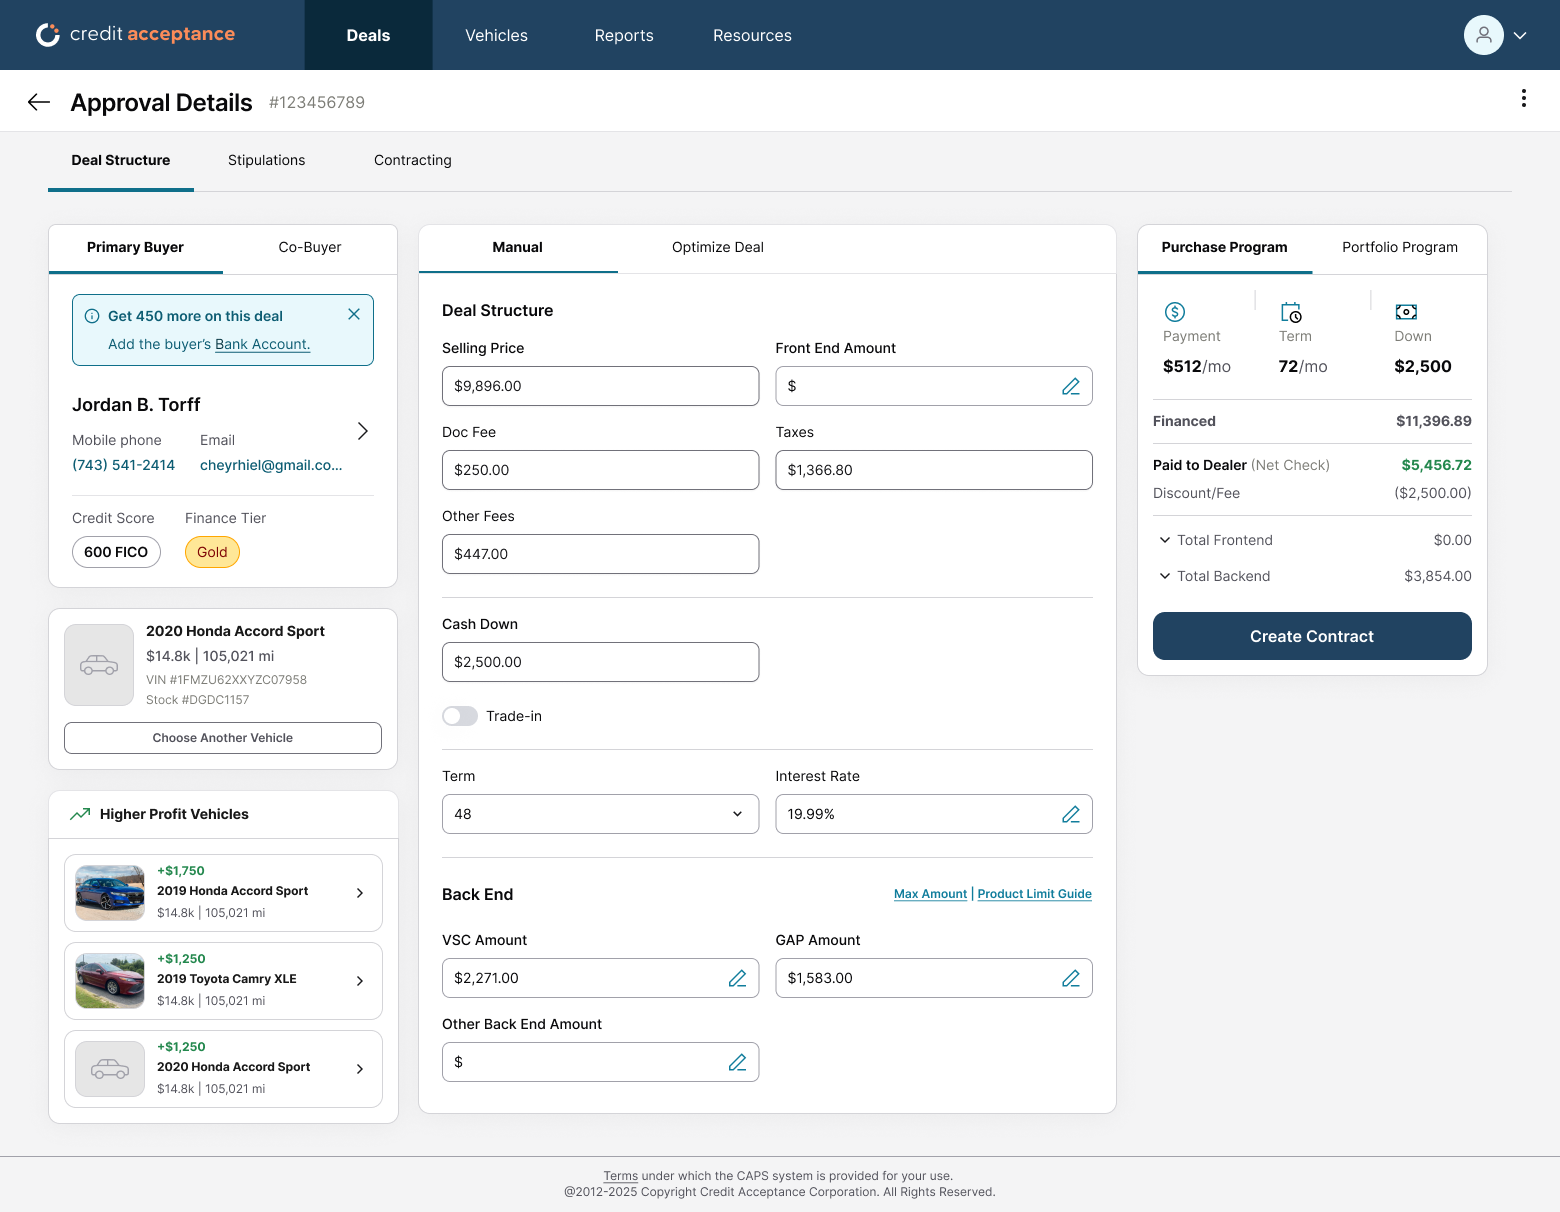
Task: Switch to the Optimize Deal tab
Action: tap(718, 247)
